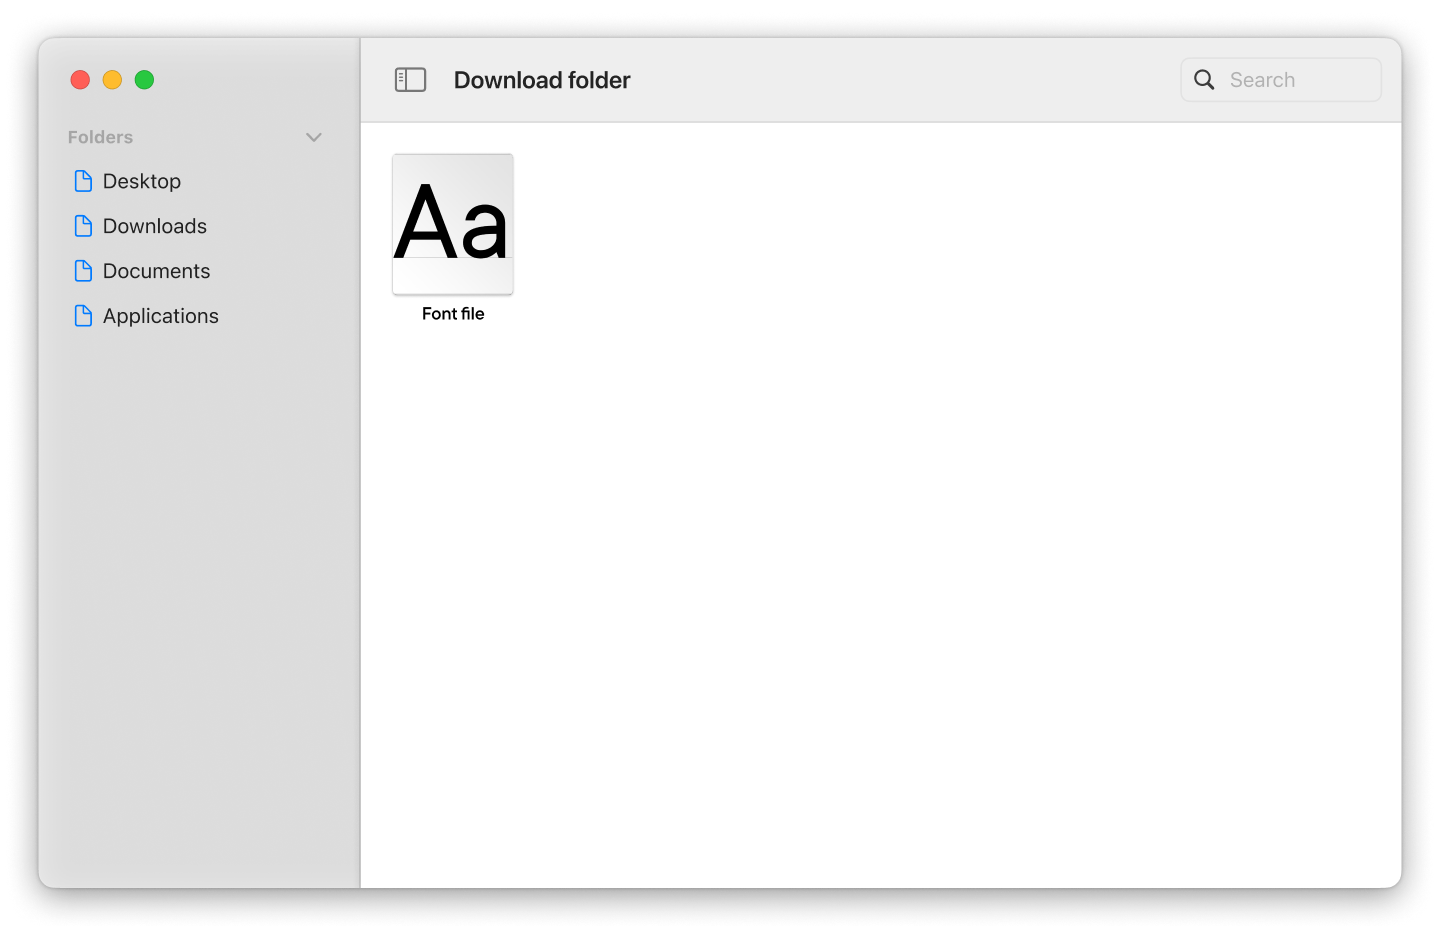This screenshot has height=926, width=1440.
Task: Click the Documents folder document icon
Action: (84, 271)
